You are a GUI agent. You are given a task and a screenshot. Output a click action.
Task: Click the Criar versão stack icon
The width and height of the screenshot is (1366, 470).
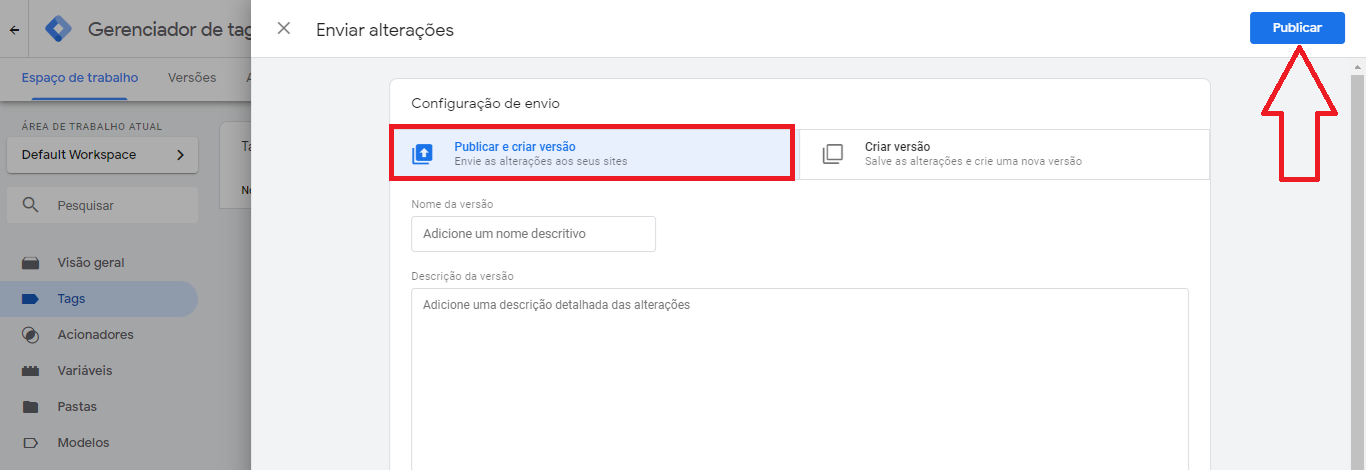[832, 154]
